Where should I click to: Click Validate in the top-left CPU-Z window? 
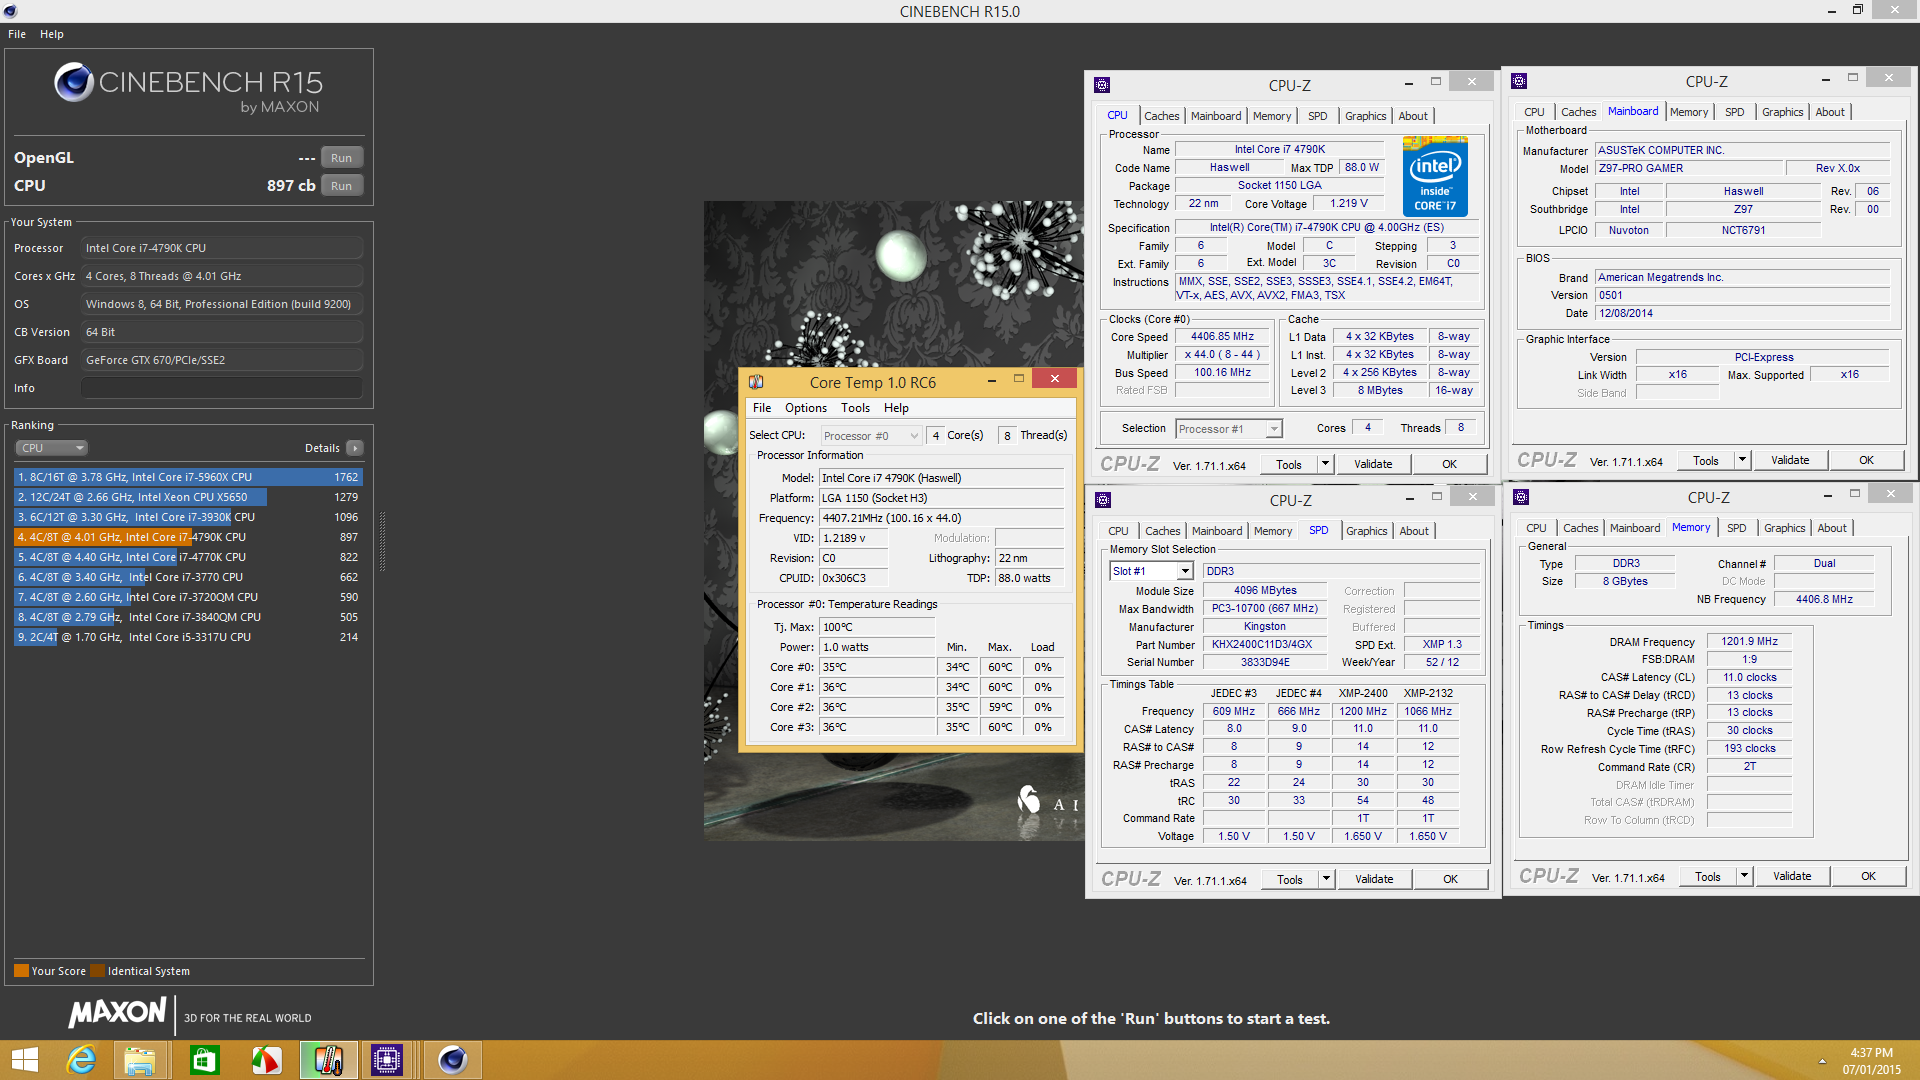1373,464
